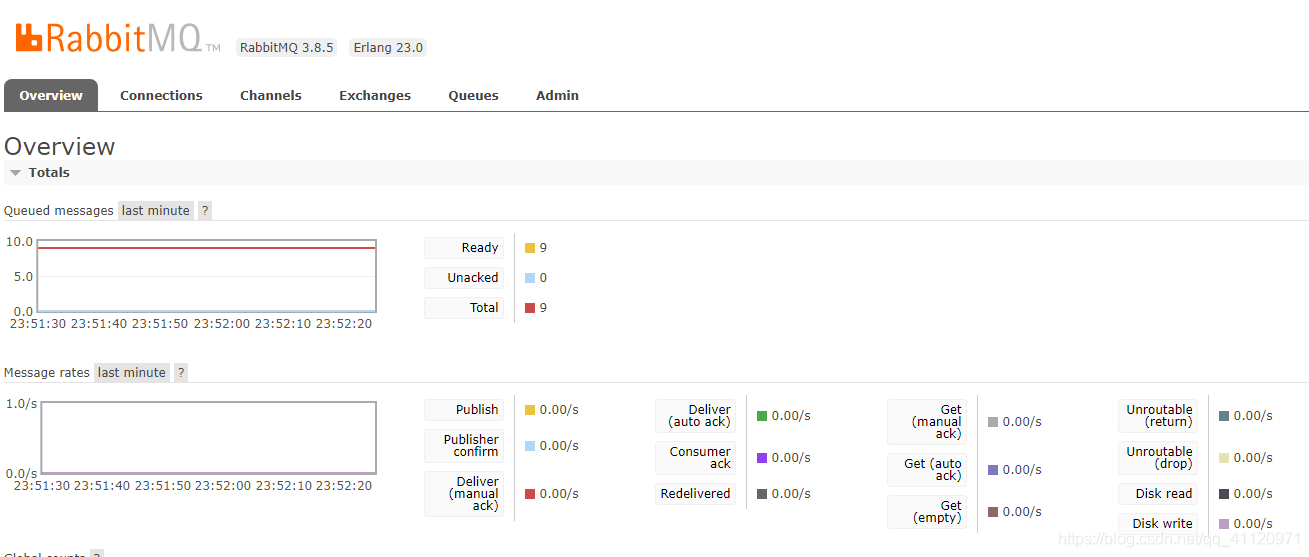
Task: Change Queued messages 'last minute' range
Action: [x=155, y=210]
